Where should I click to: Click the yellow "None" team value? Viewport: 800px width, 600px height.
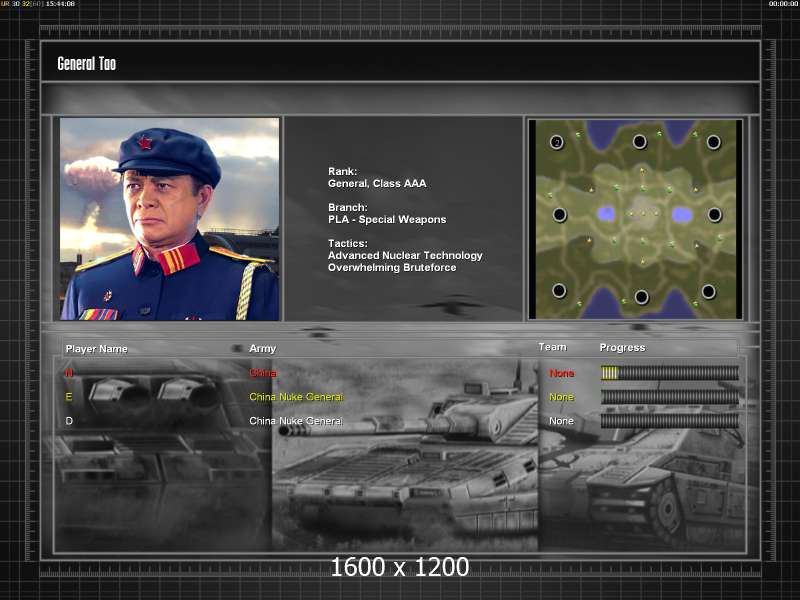point(561,397)
